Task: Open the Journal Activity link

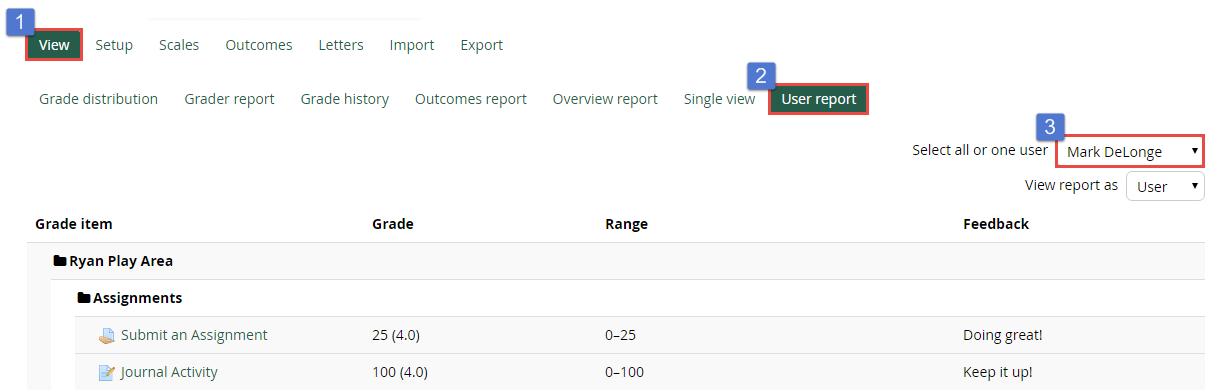Action: coord(169,372)
